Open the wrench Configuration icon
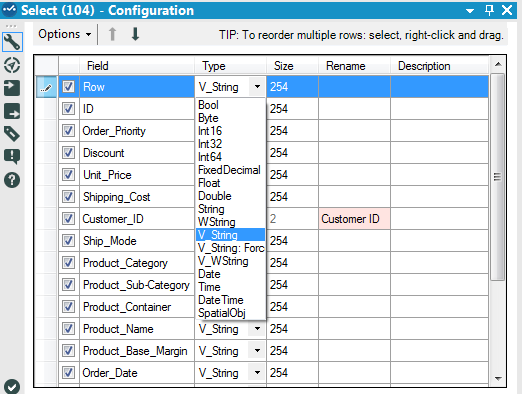522x394 pixels. pyautogui.click(x=12, y=42)
